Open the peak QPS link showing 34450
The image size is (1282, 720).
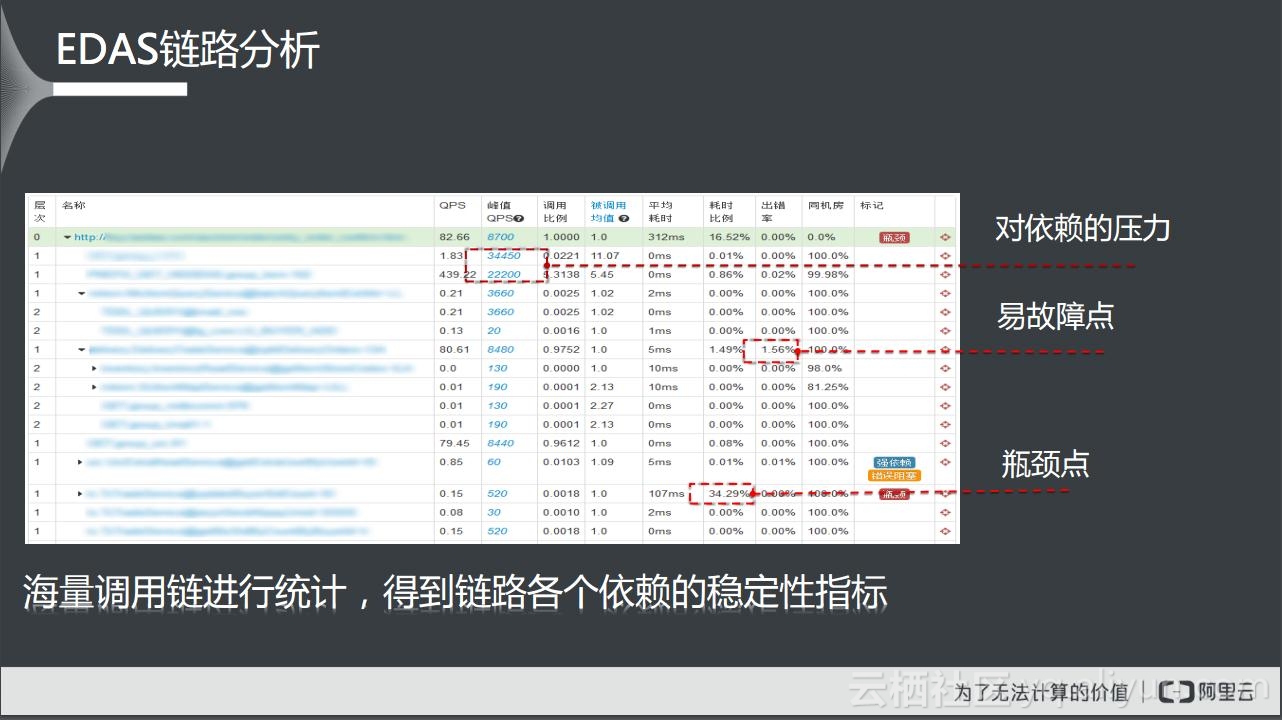502,255
